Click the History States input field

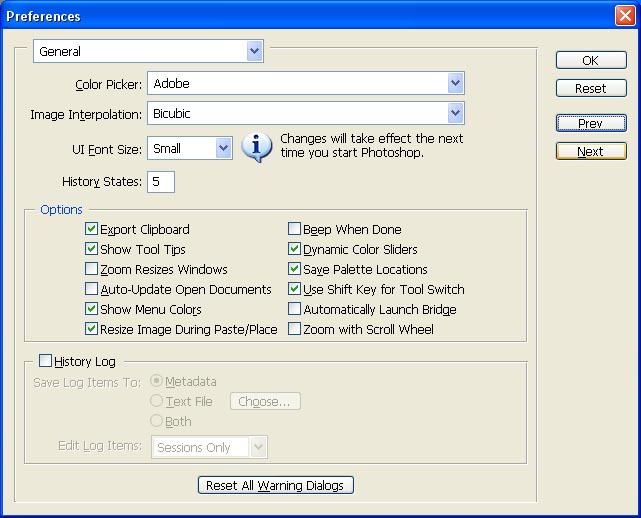161,182
